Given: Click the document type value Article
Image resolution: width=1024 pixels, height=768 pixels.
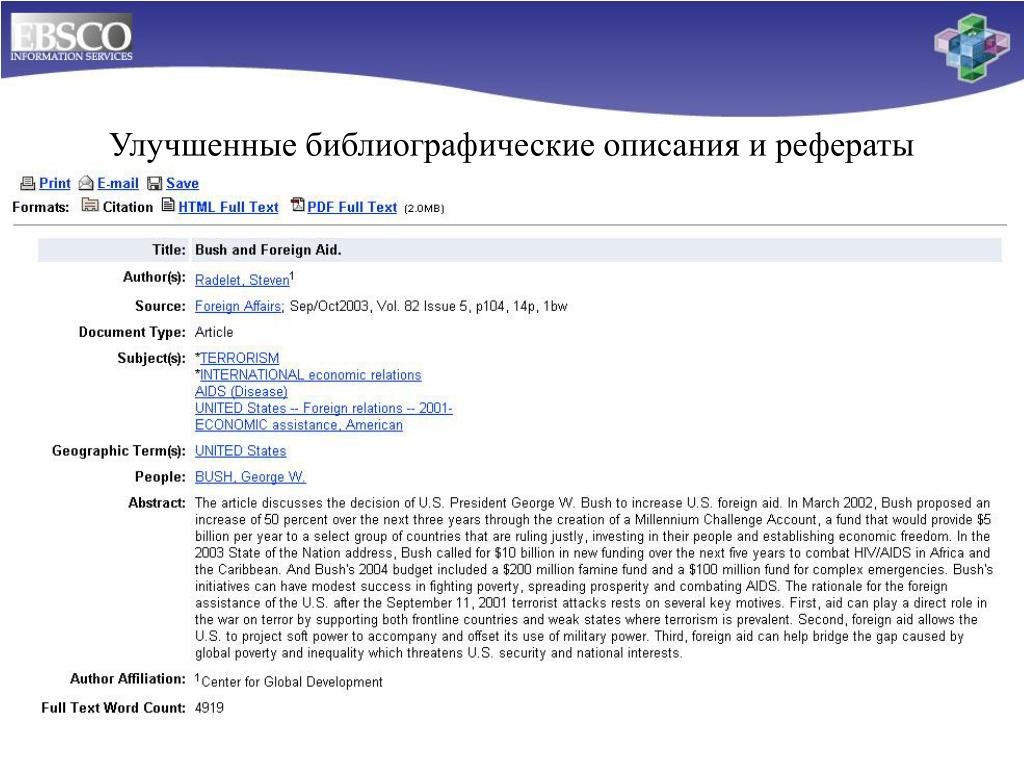Looking at the screenshot, I should coord(214,332).
